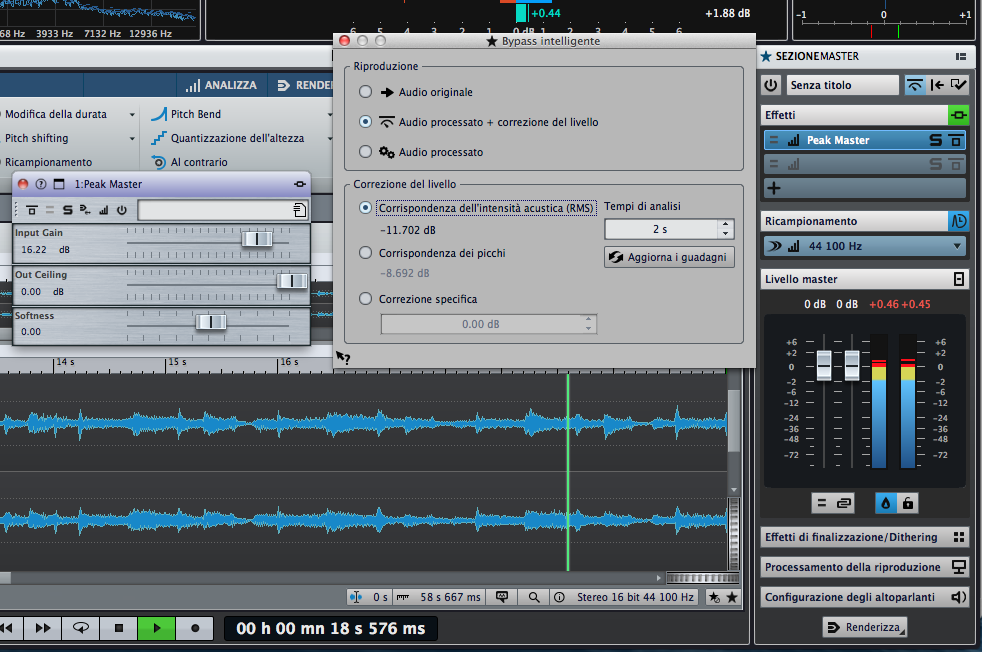The width and height of the screenshot is (982, 652).
Task: Toggle the loop button in transport bar
Action: tap(81, 628)
